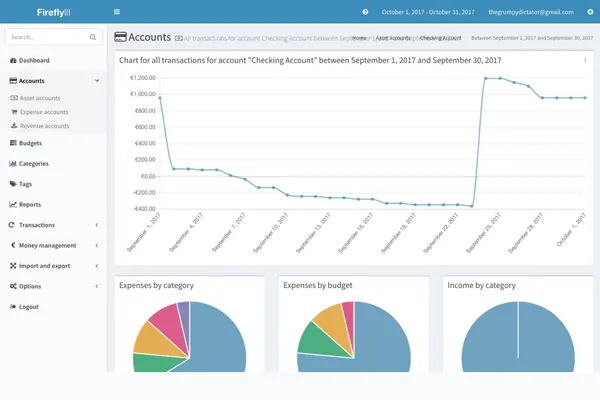Click the search magnifier icon

[93, 37]
